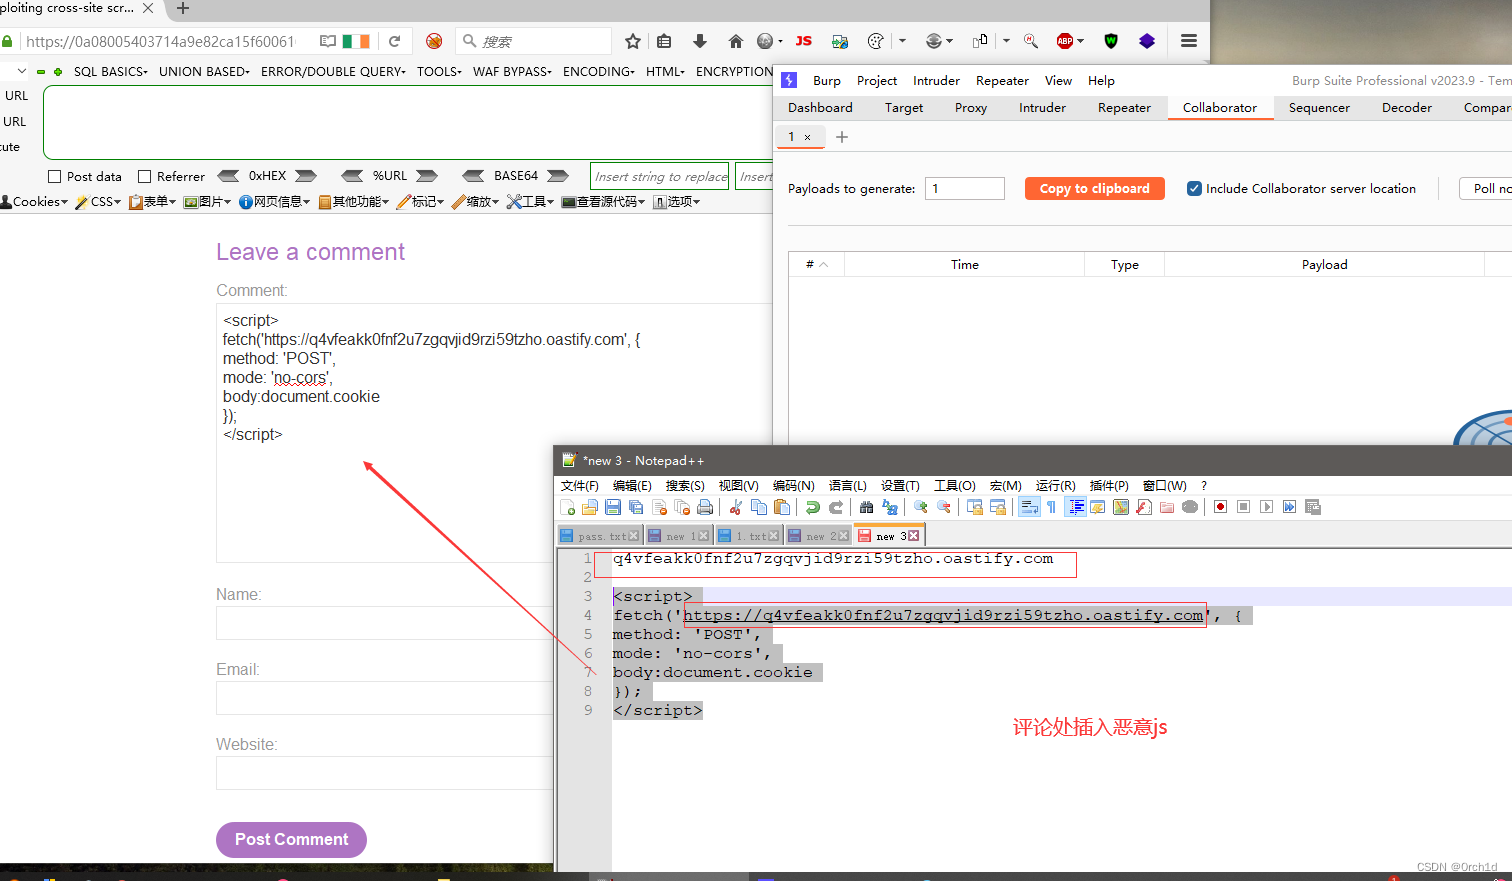Check the Post data checkbox in HackBar

click(x=55, y=177)
